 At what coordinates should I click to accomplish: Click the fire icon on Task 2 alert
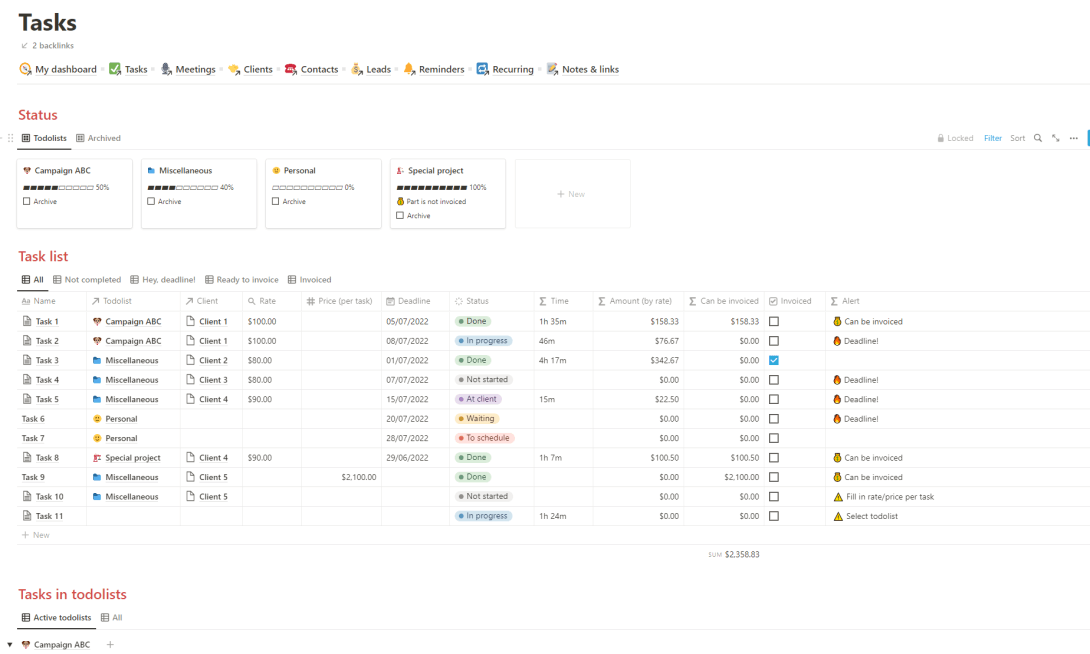837,341
